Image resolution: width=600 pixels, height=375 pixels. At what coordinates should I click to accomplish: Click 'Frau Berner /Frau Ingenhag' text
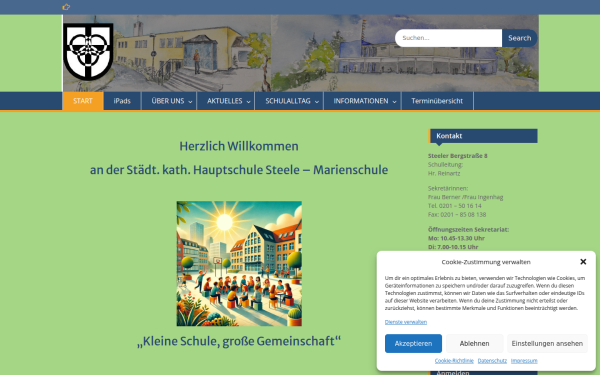465,197
